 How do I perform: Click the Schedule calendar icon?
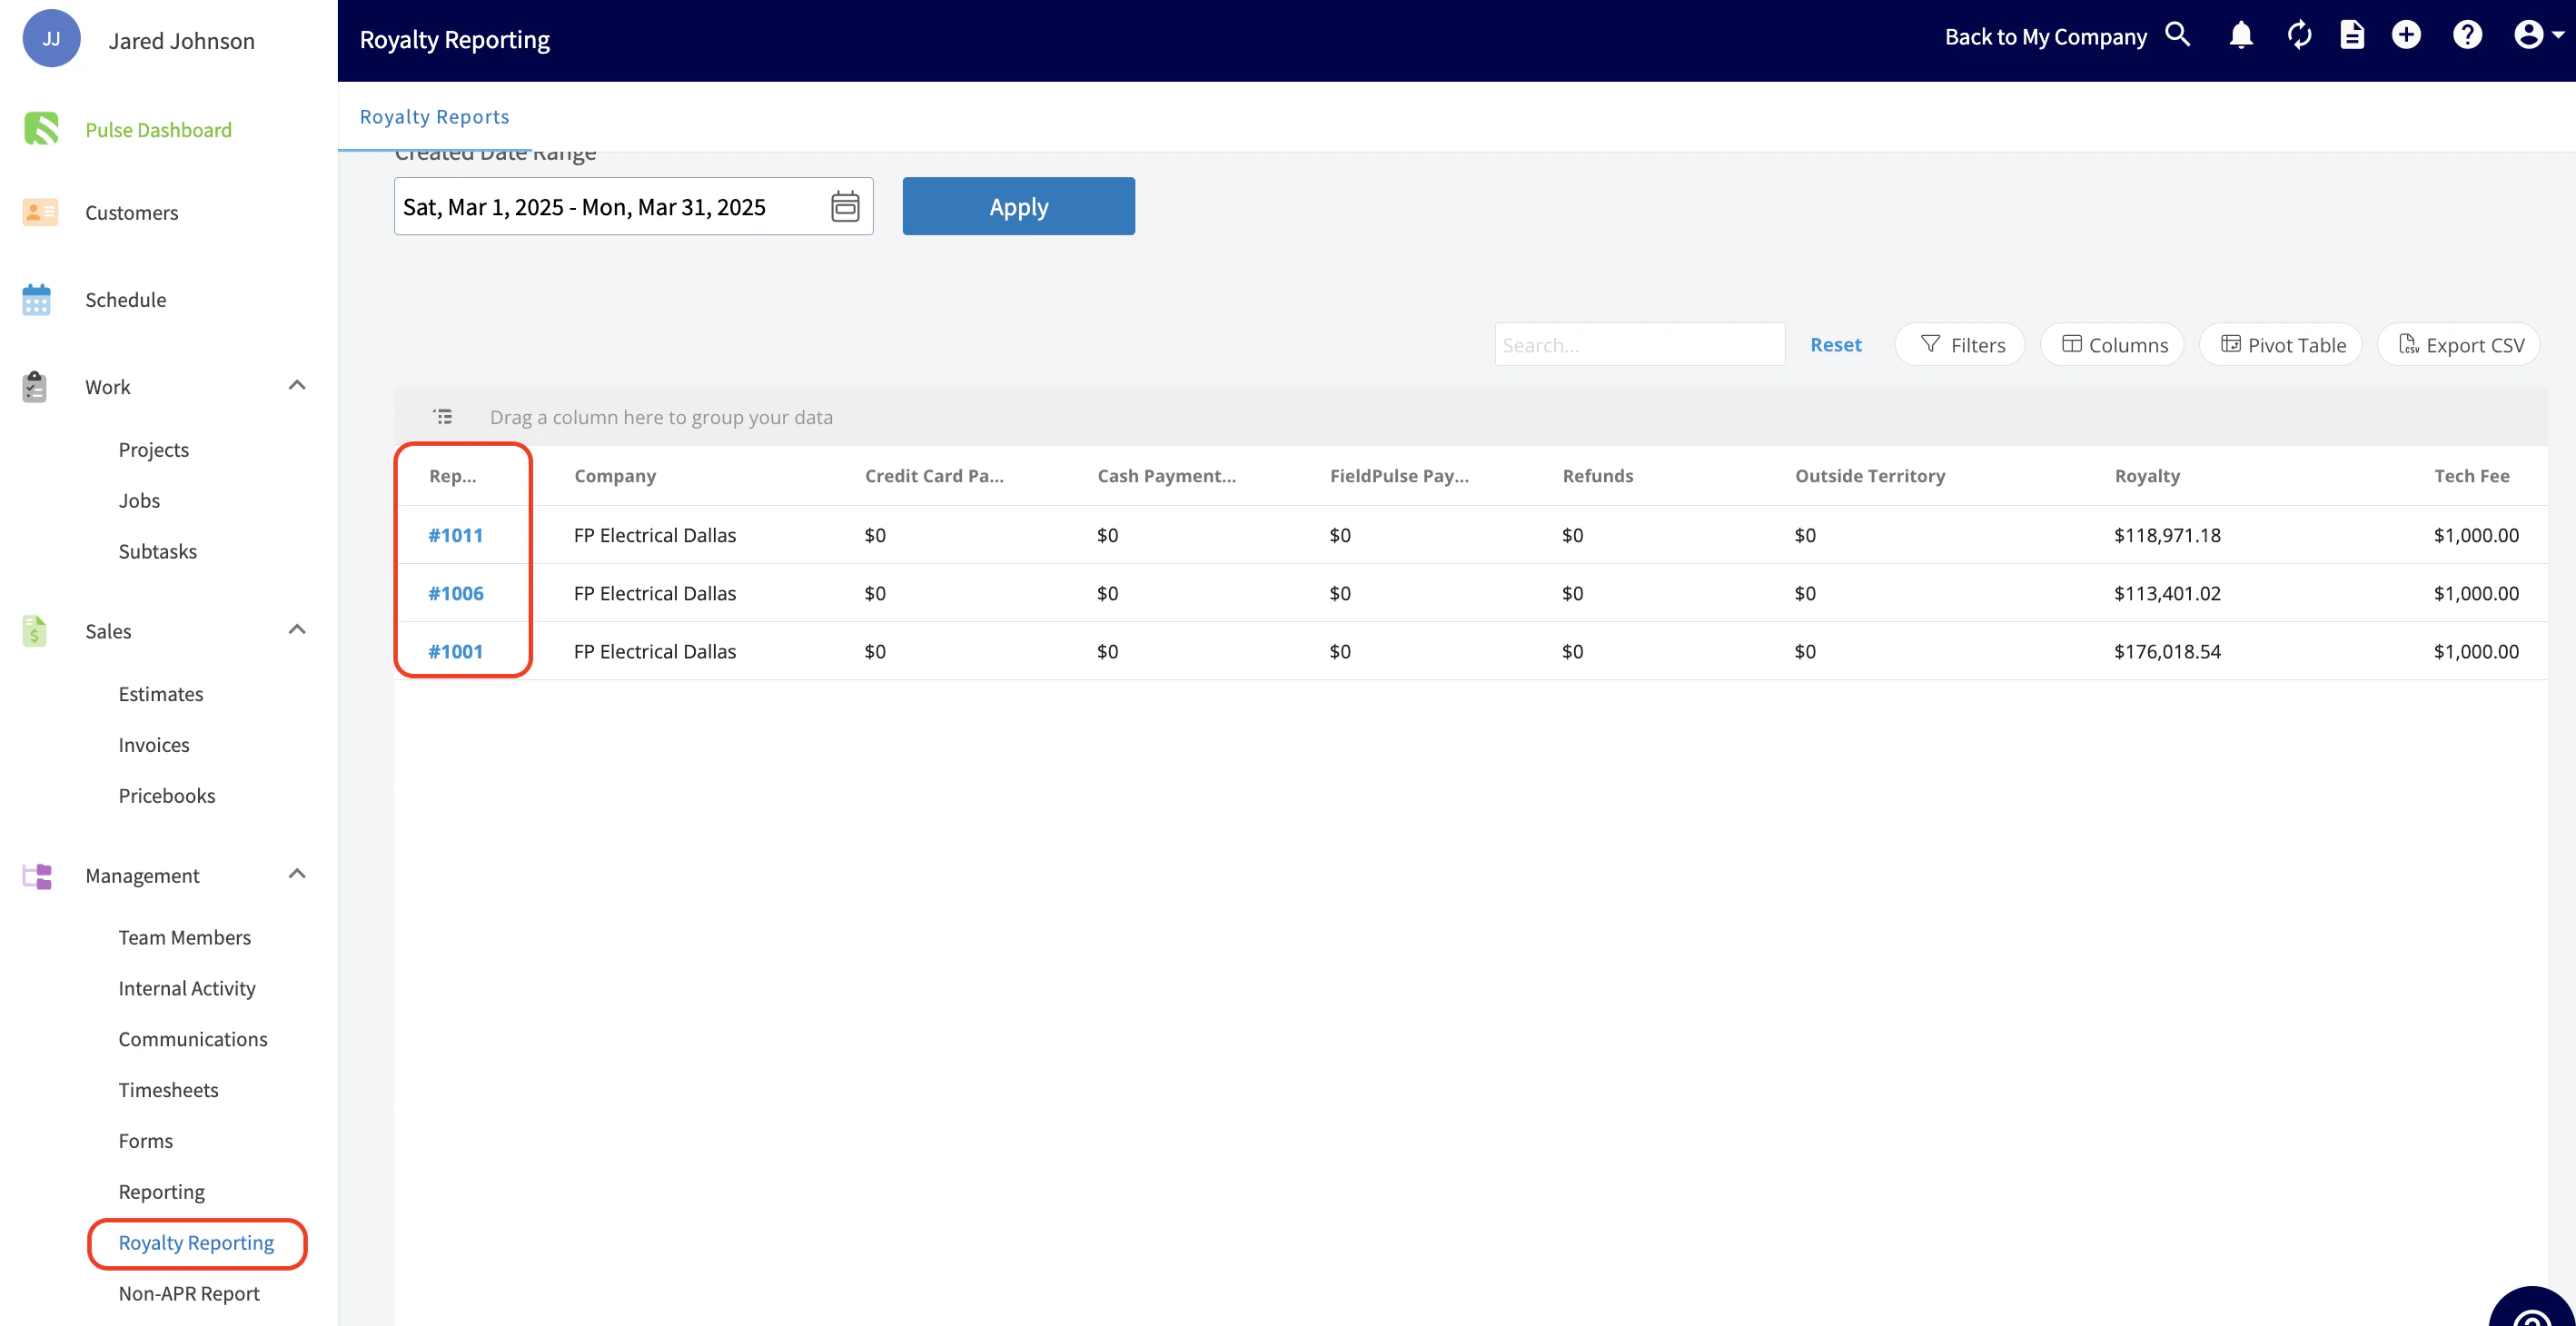click(36, 299)
